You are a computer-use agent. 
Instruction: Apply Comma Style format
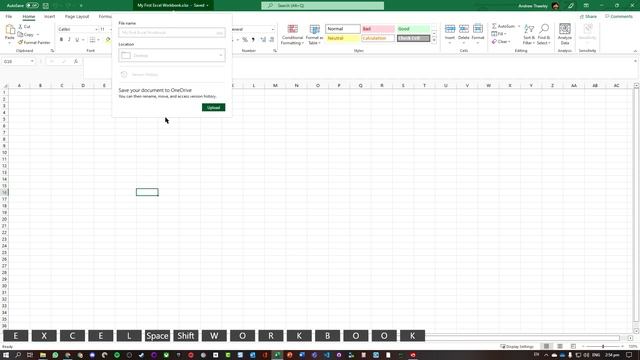click(x=253, y=40)
